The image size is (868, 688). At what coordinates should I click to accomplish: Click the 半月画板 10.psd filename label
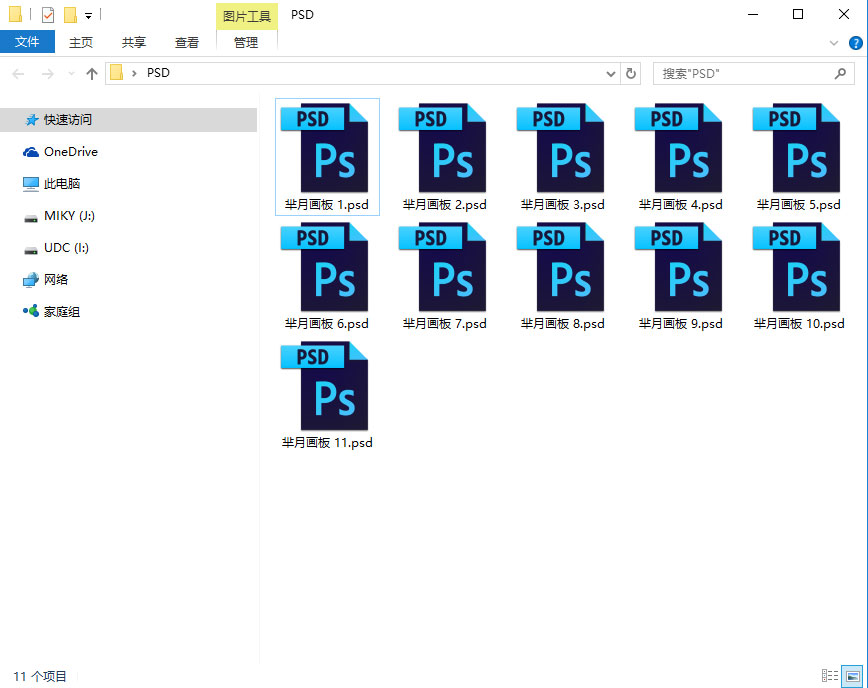point(799,324)
